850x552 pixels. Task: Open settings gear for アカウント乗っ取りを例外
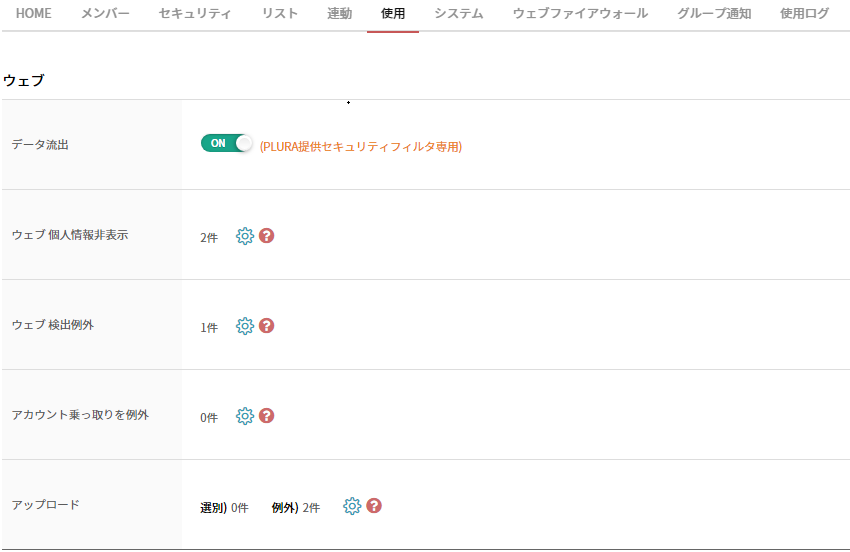[x=245, y=416]
